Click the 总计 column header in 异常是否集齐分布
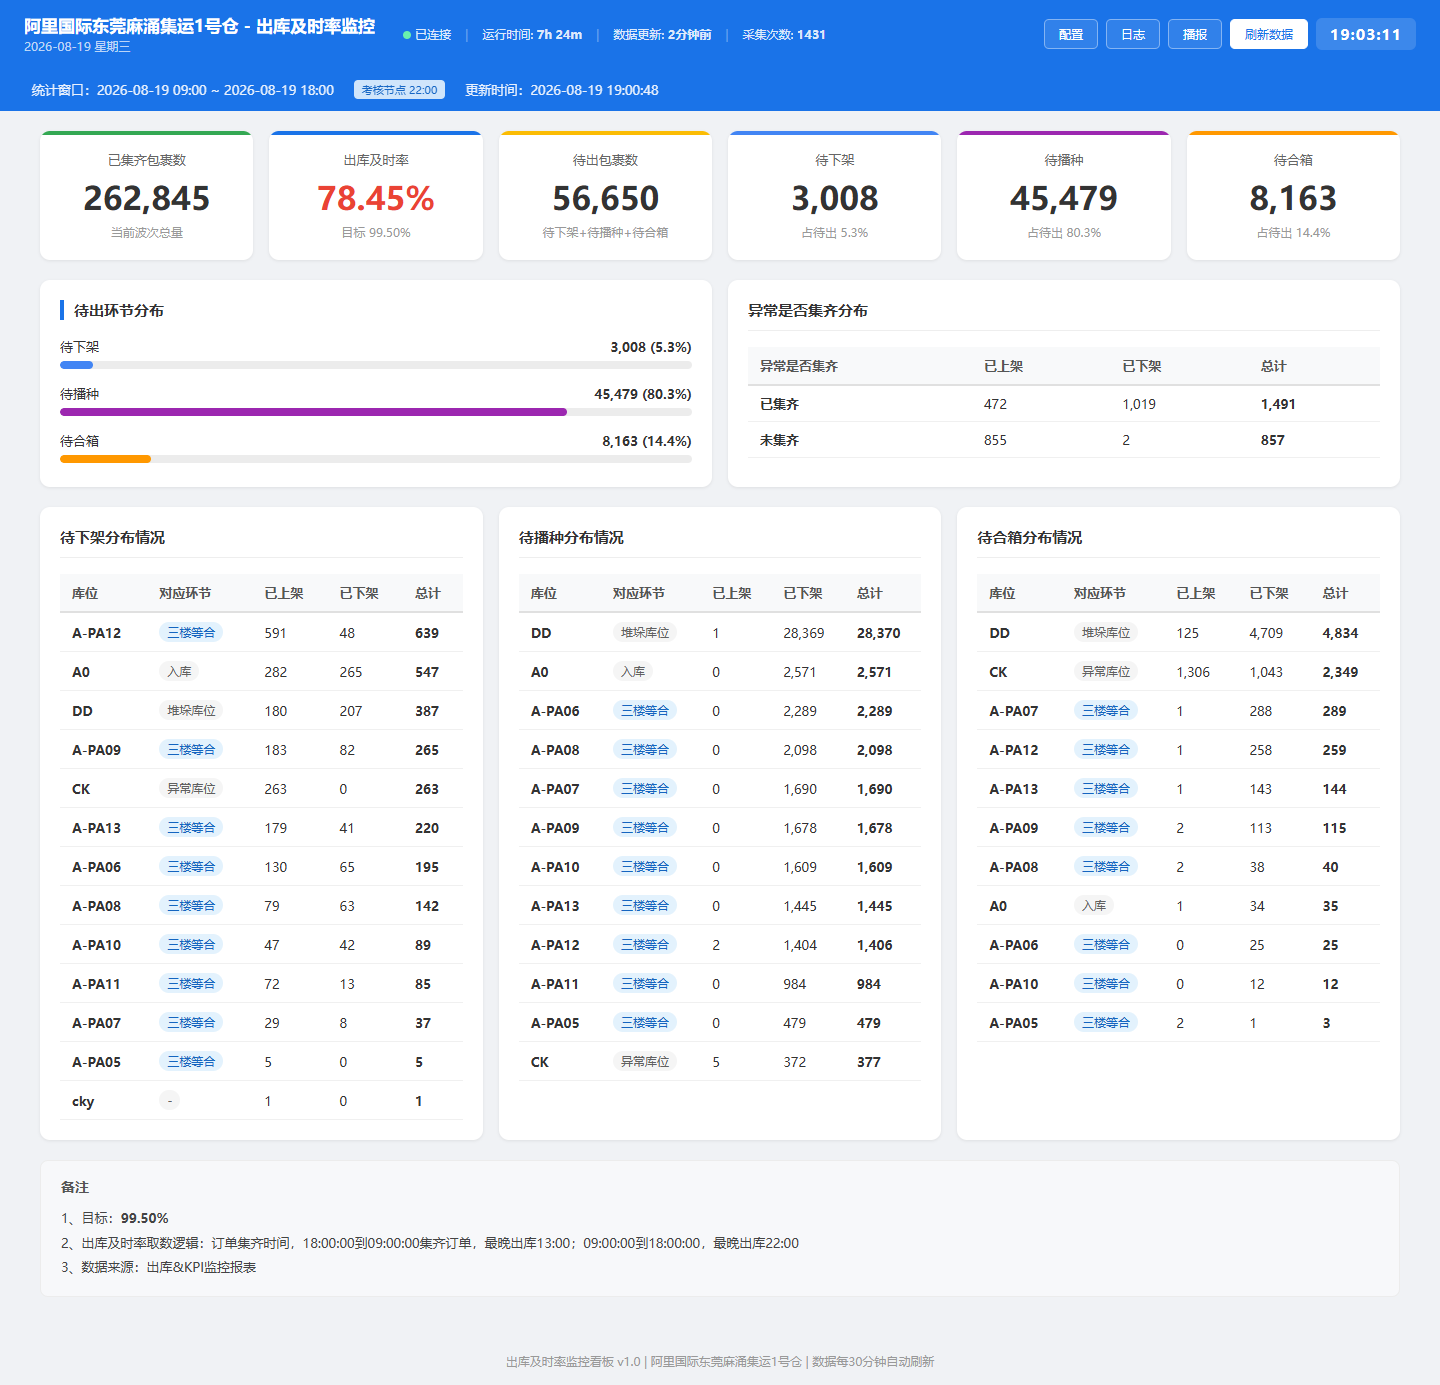This screenshot has width=1440, height=1385. pyautogui.click(x=1273, y=366)
